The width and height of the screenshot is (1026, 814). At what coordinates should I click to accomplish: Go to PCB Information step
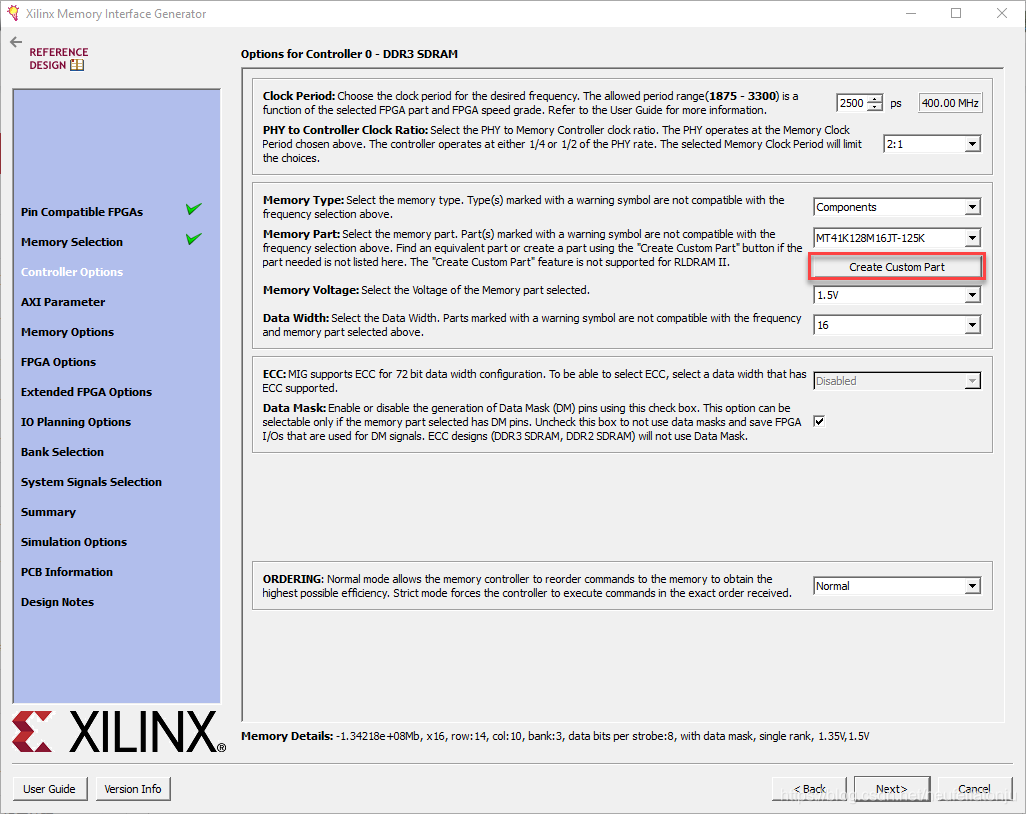pos(67,572)
